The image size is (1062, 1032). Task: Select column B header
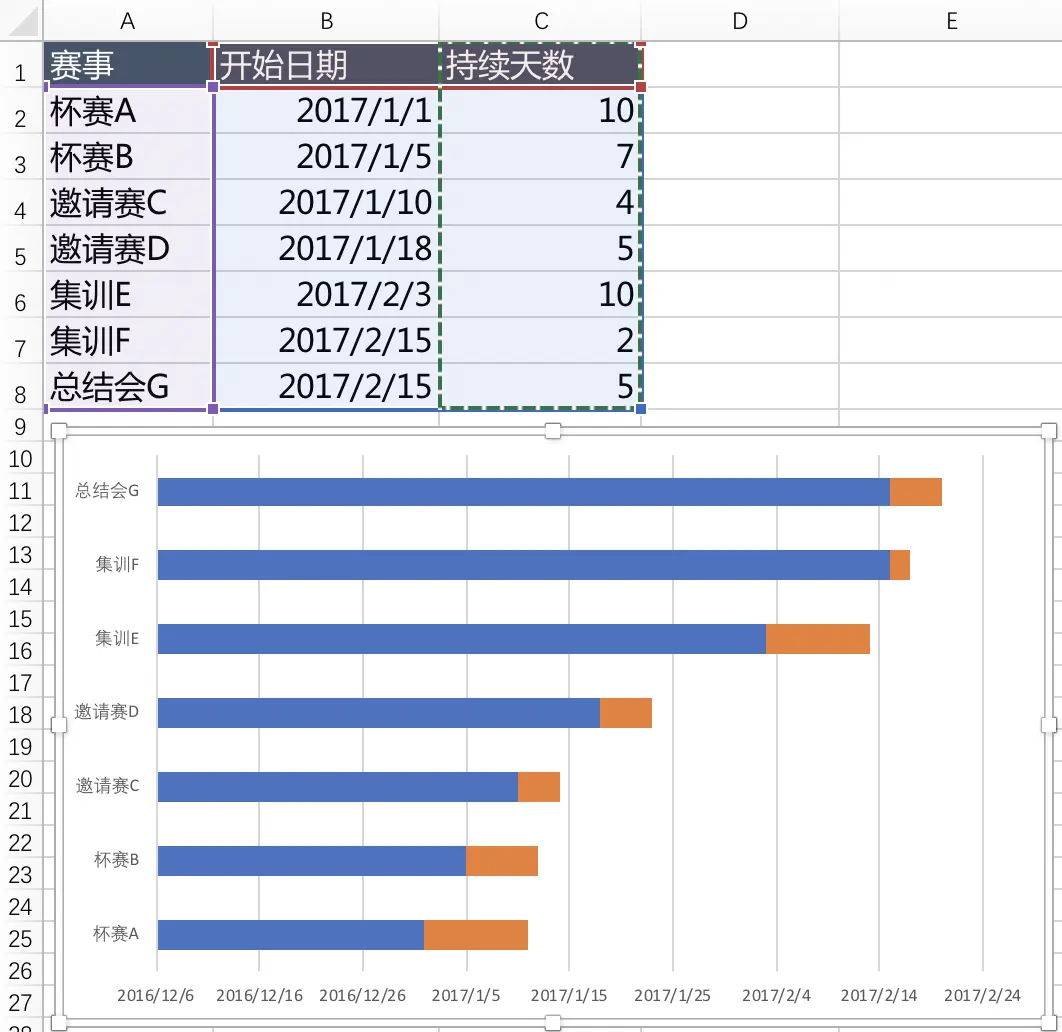pos(326,21)
